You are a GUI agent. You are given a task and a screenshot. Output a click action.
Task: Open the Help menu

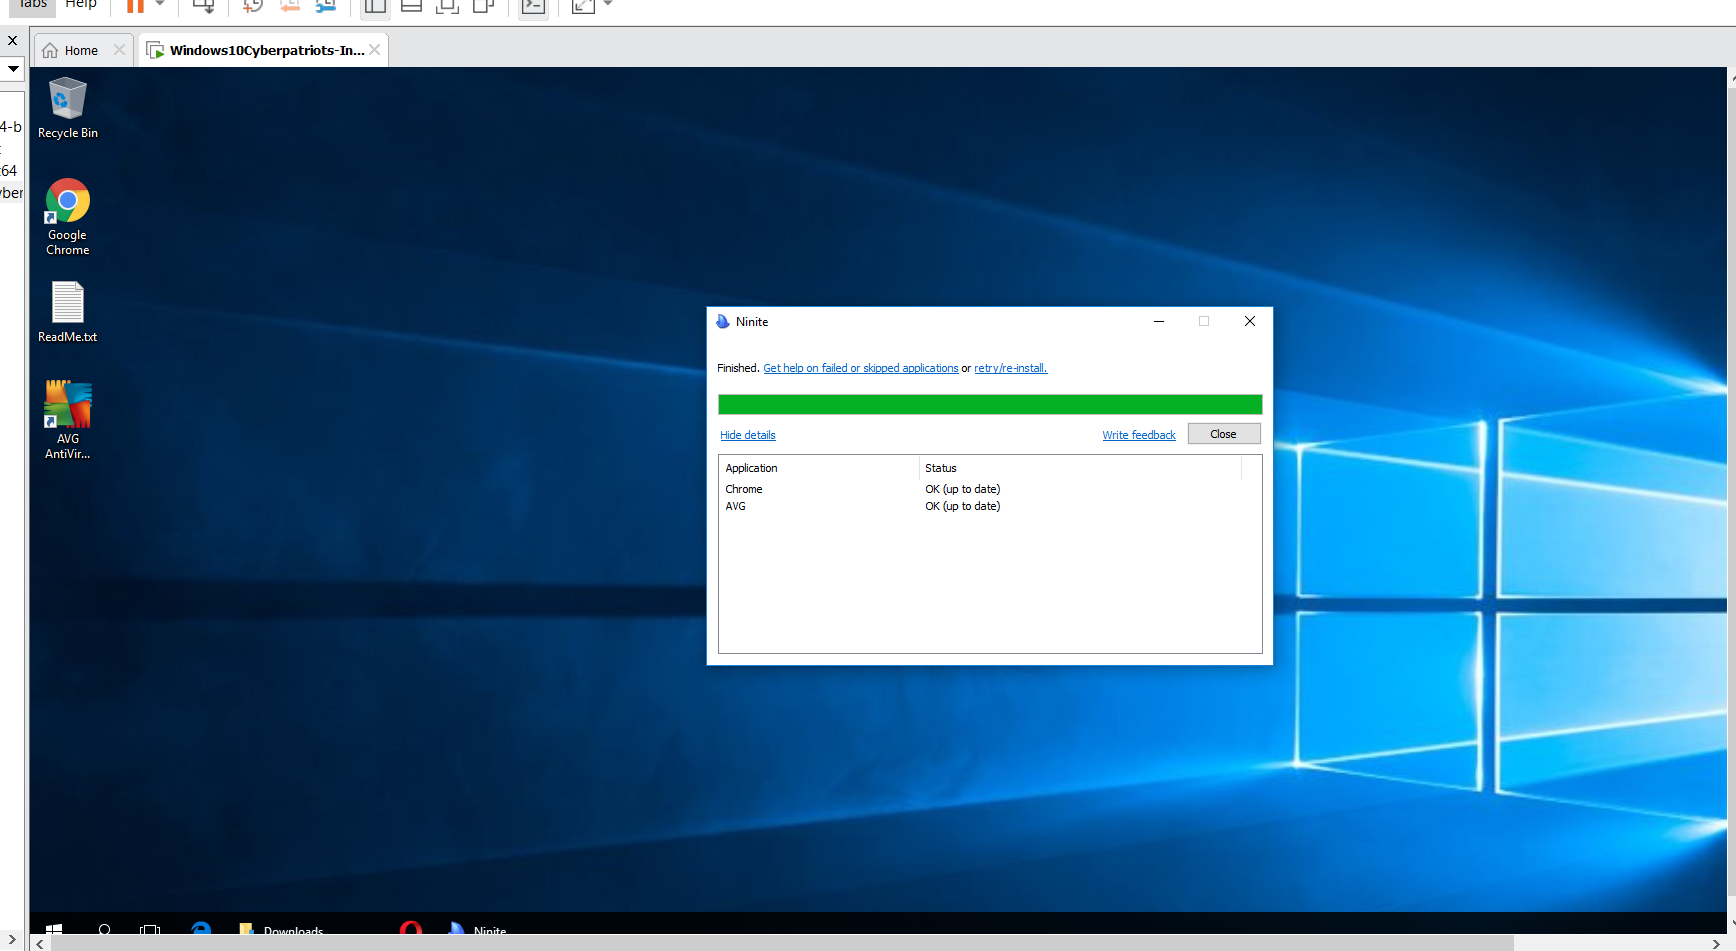(x=81, y=4)
